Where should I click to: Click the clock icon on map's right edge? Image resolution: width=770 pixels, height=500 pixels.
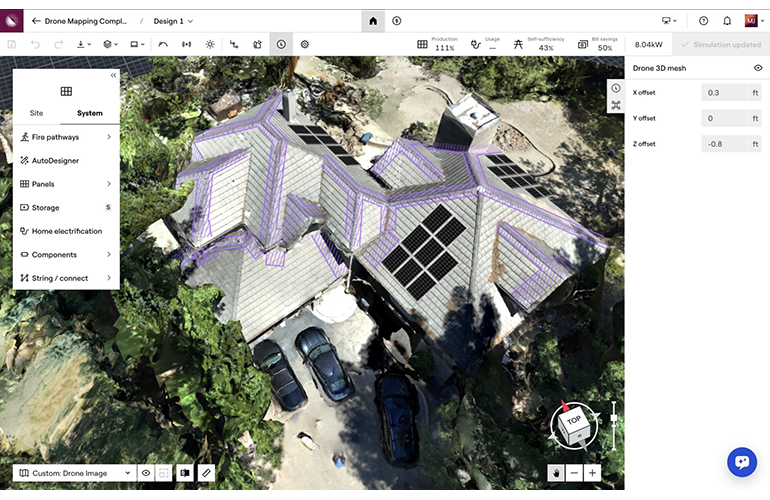[616, 88]
